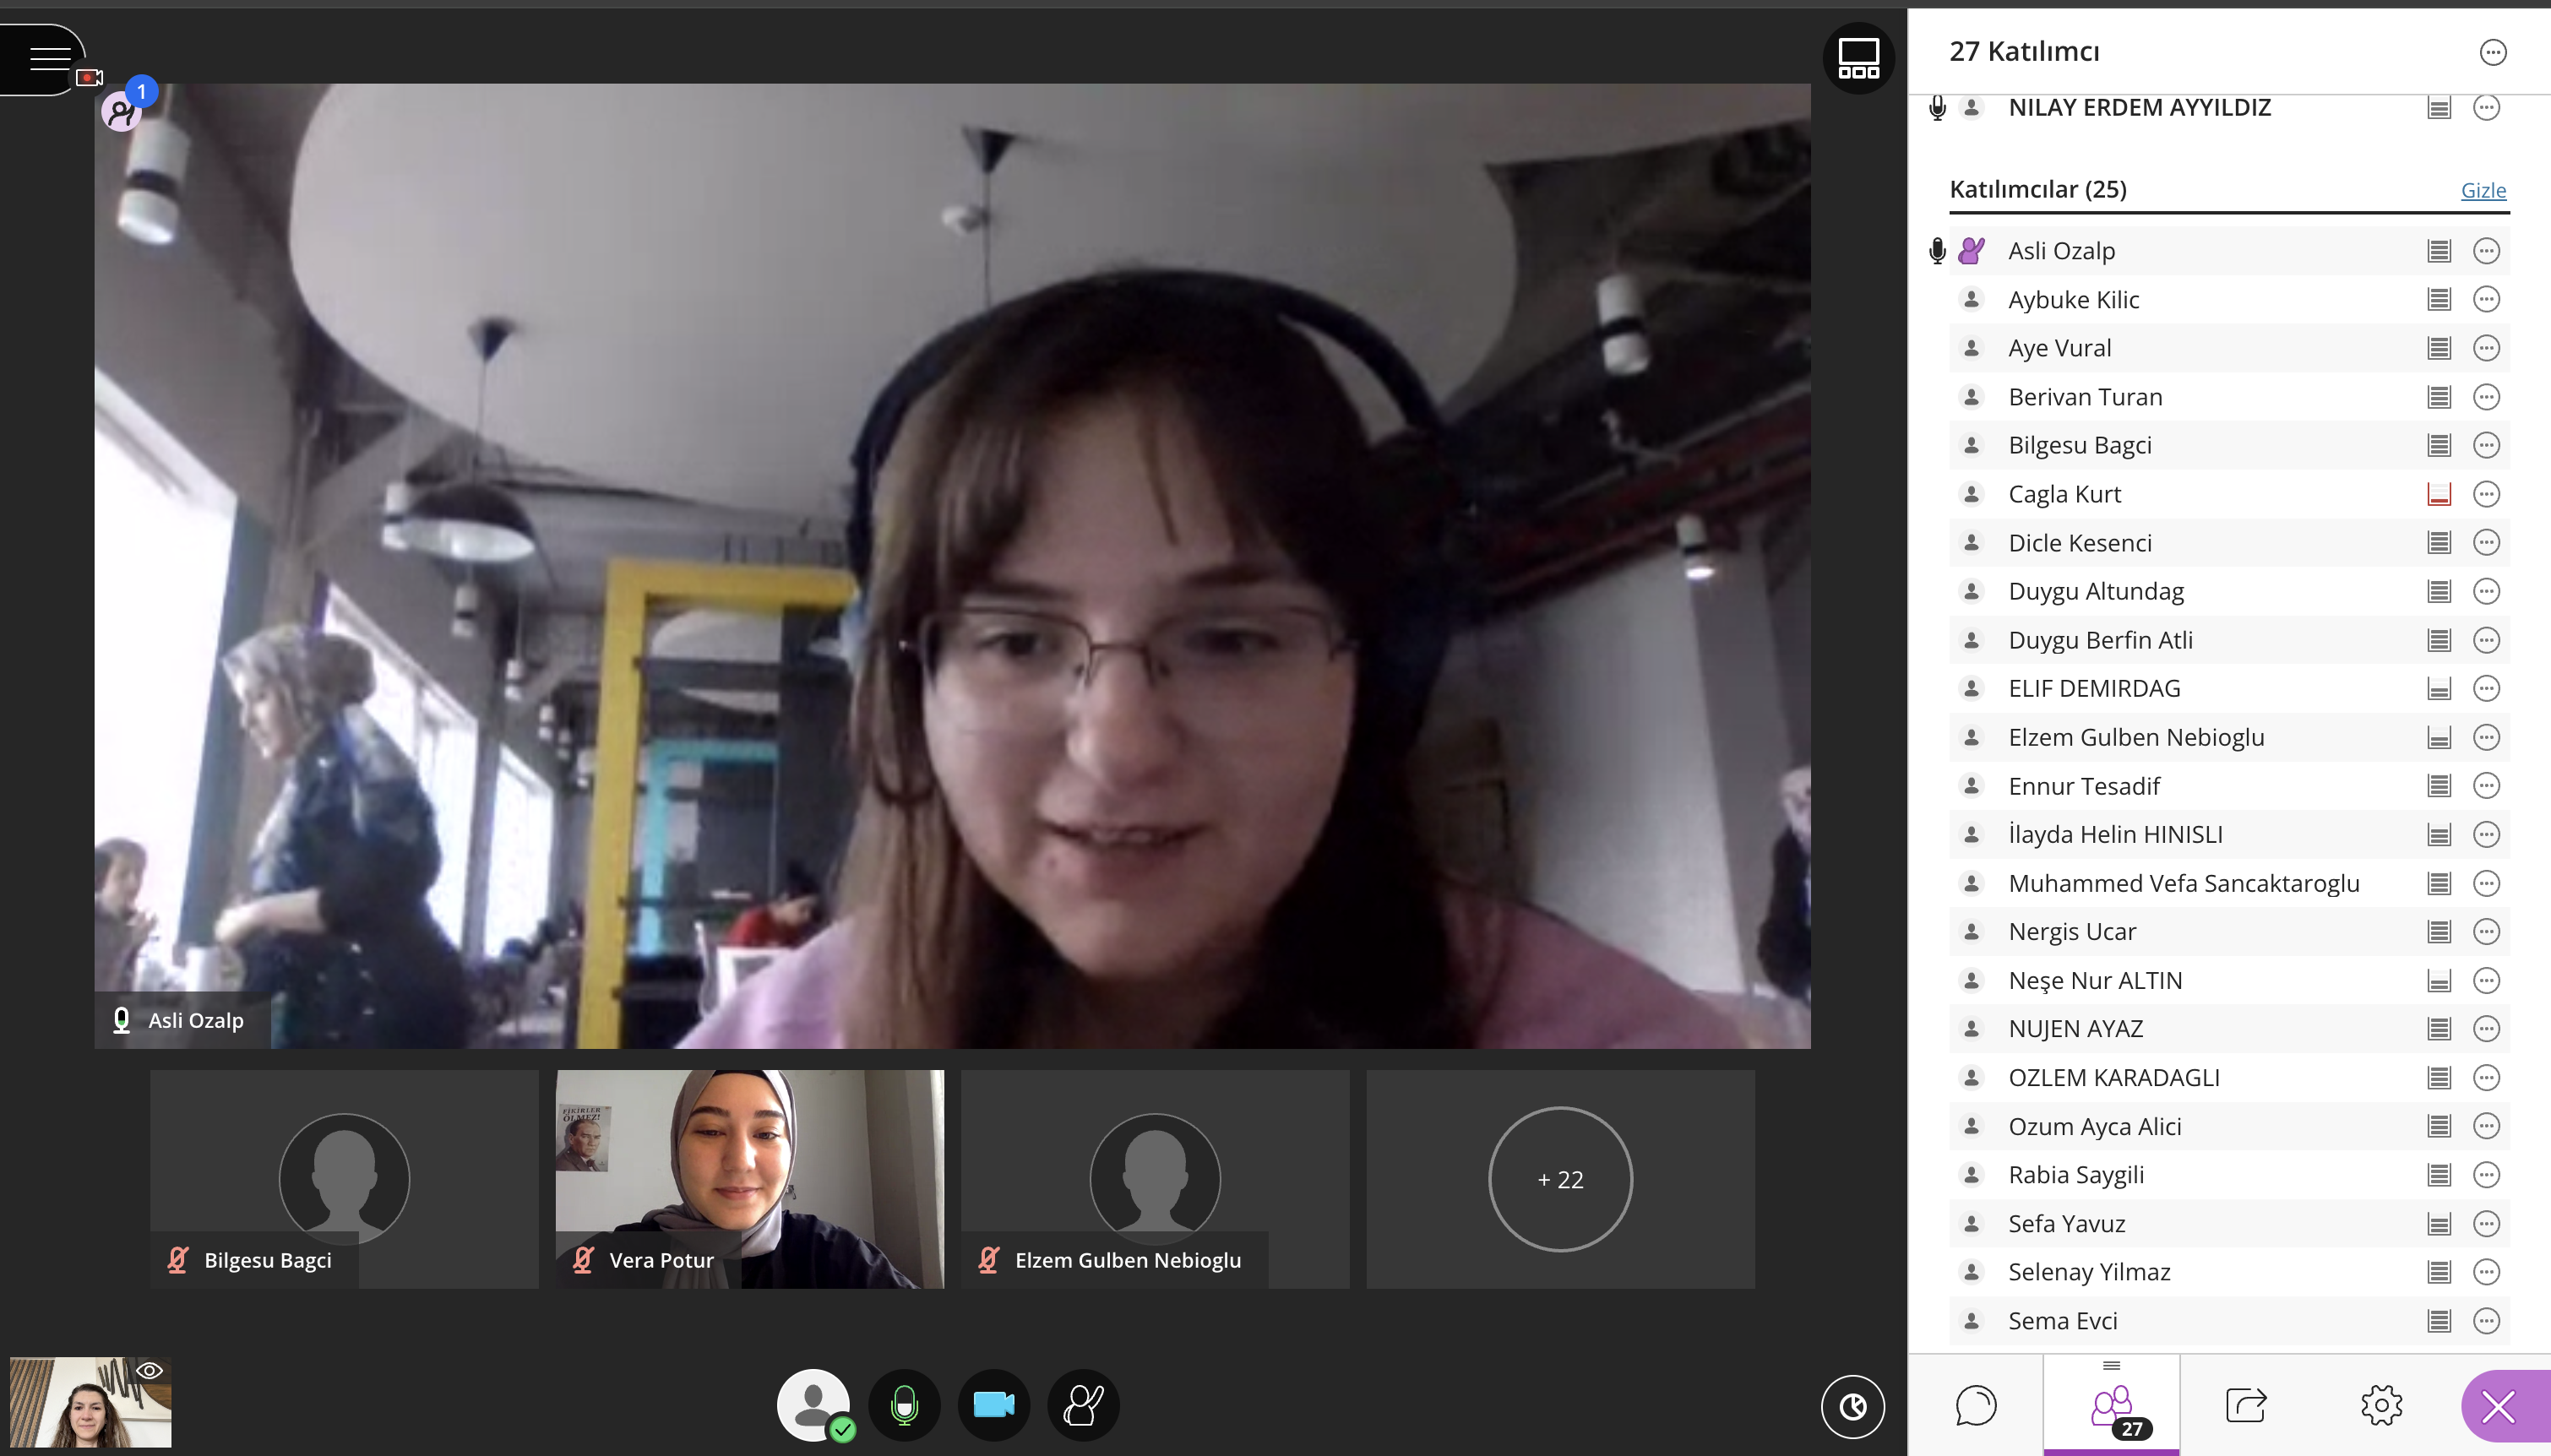Screen dimensions: 2551x1456
Task: Open attendee controls for Dicle Kesenci
Action: [x=2486, y=543]
